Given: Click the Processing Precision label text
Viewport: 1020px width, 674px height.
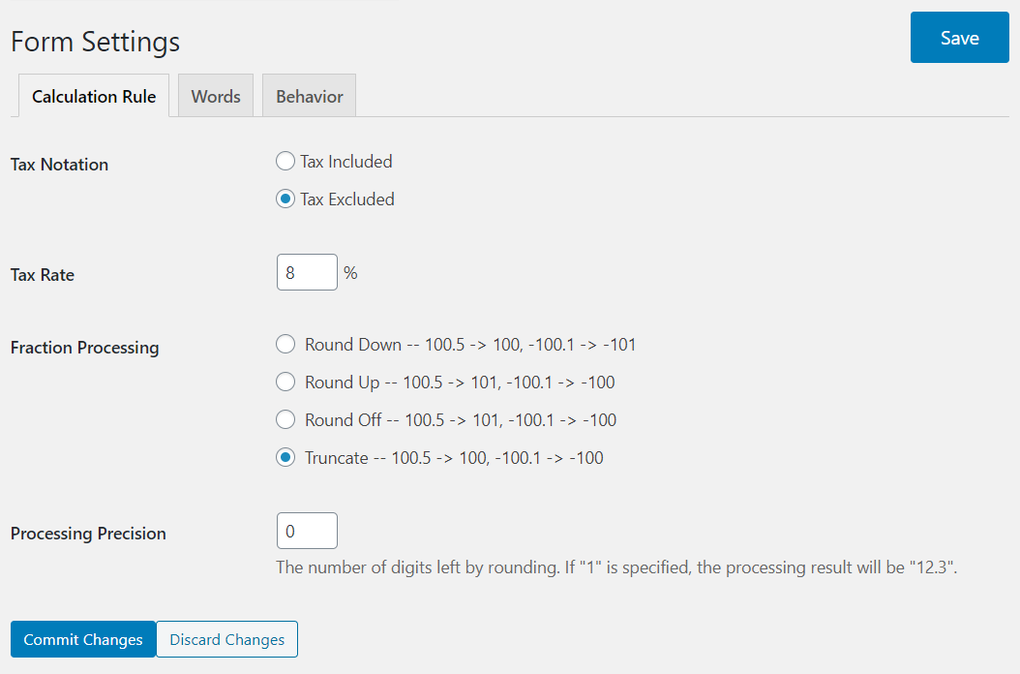Looking at the screenshot, I should point(88,534).
